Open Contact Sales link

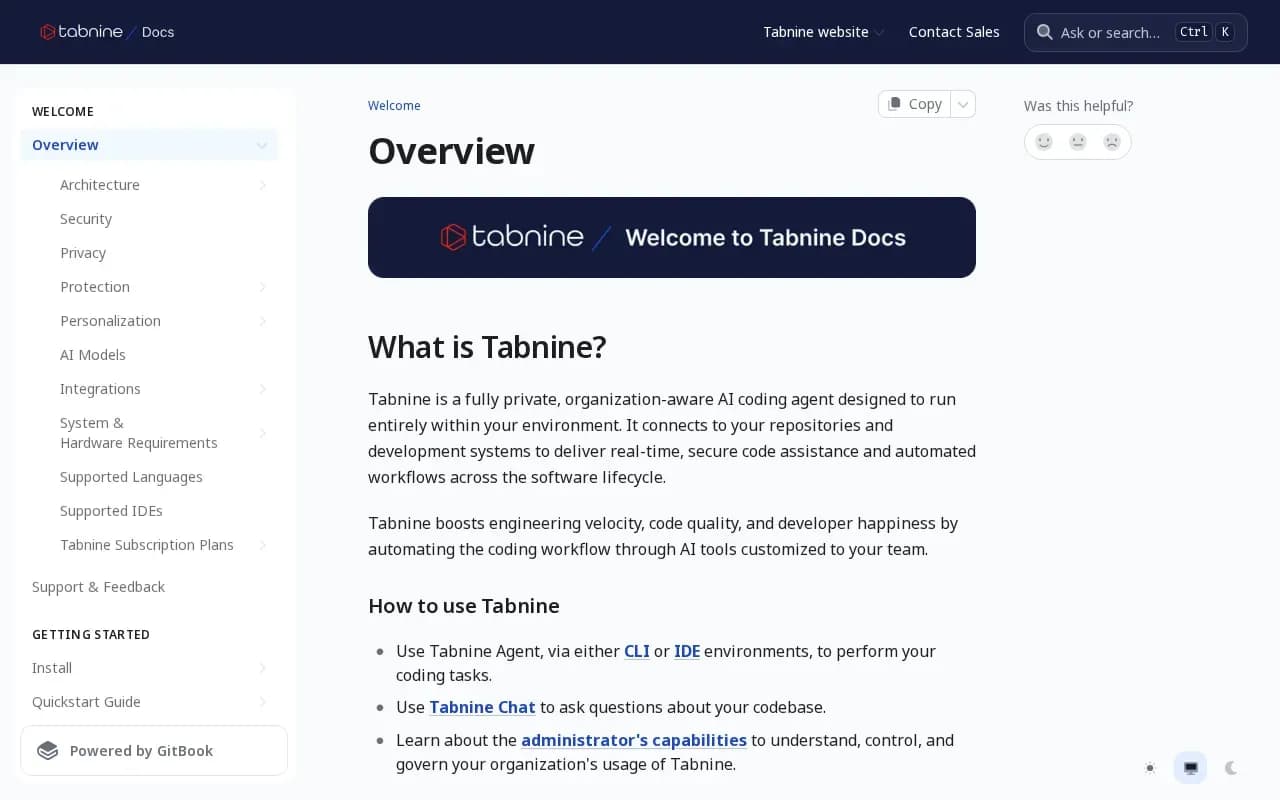(x=954, y=32)
